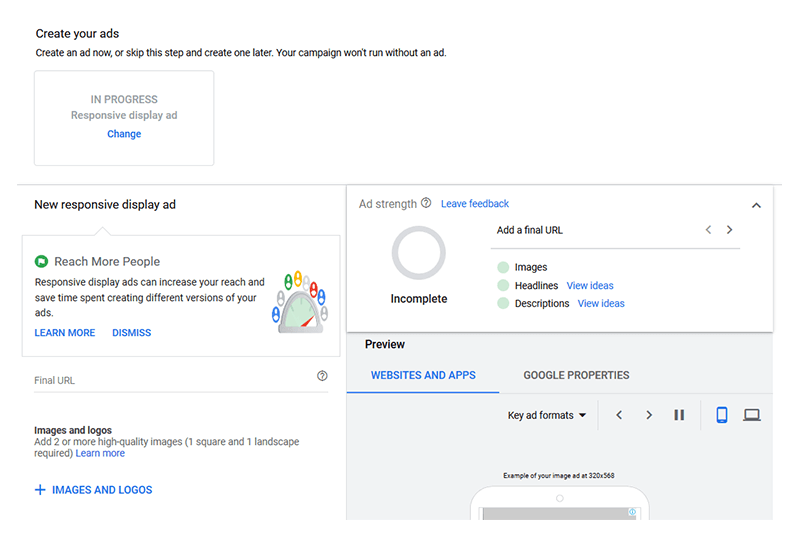Select the Websites and Apps tab
Screen dimensions: 800x535
(x=423, y=376)
